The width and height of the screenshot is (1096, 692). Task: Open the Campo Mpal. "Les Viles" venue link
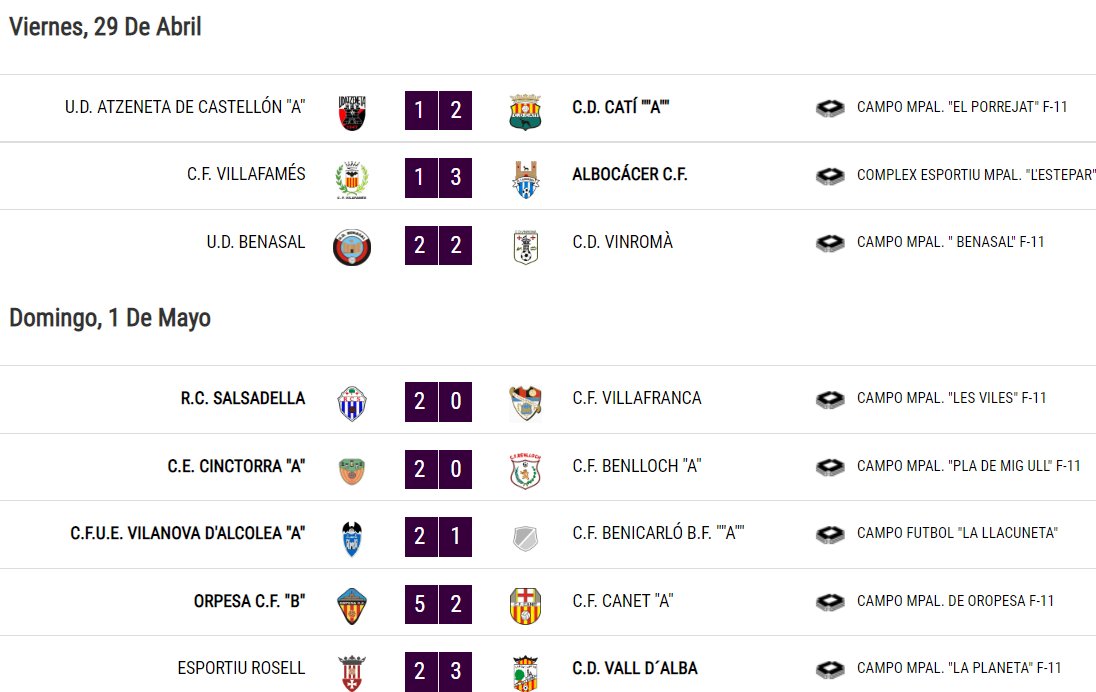[x=951, y=398]
